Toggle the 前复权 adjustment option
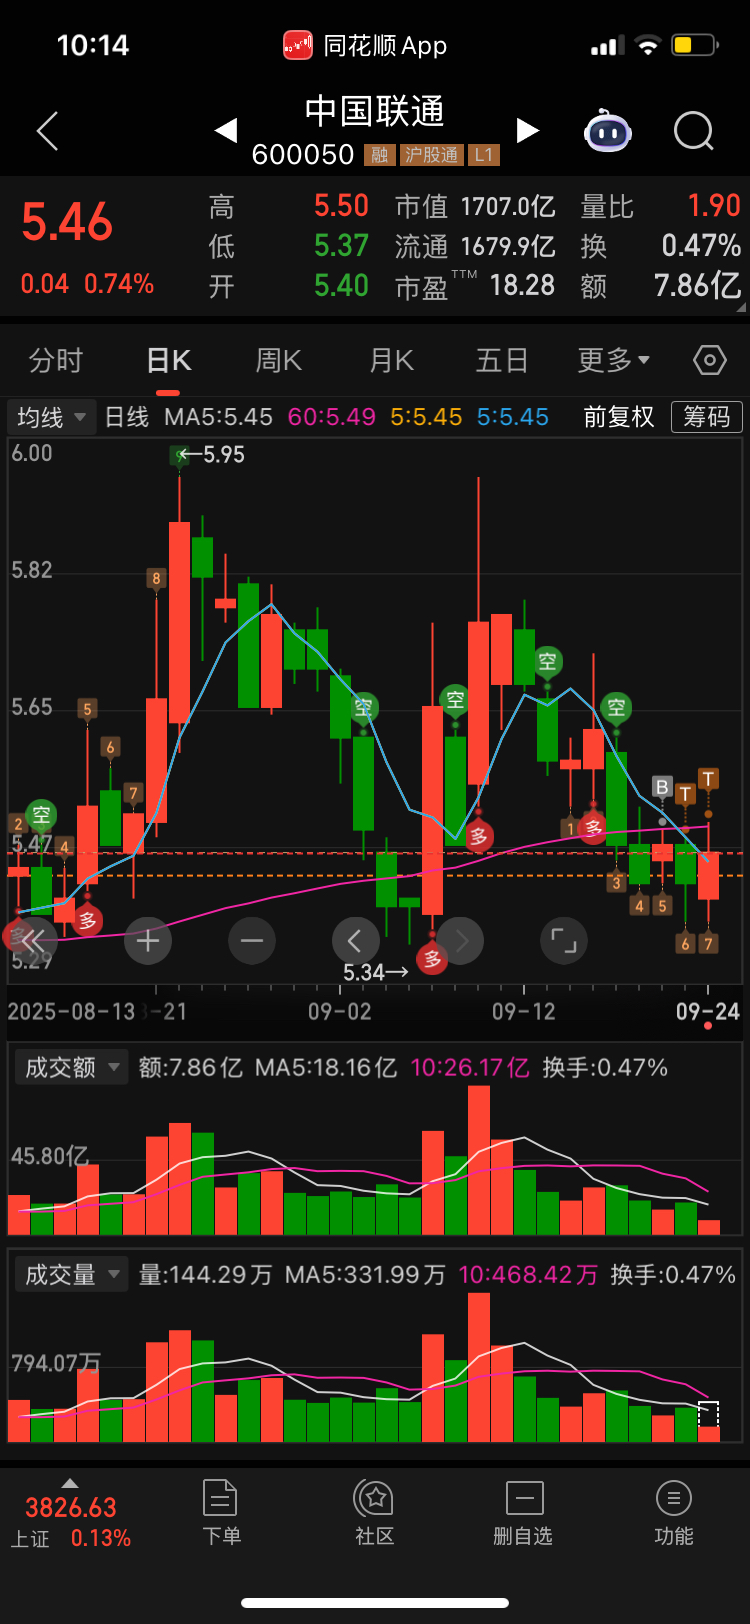750x1624 pixels. 619,417
